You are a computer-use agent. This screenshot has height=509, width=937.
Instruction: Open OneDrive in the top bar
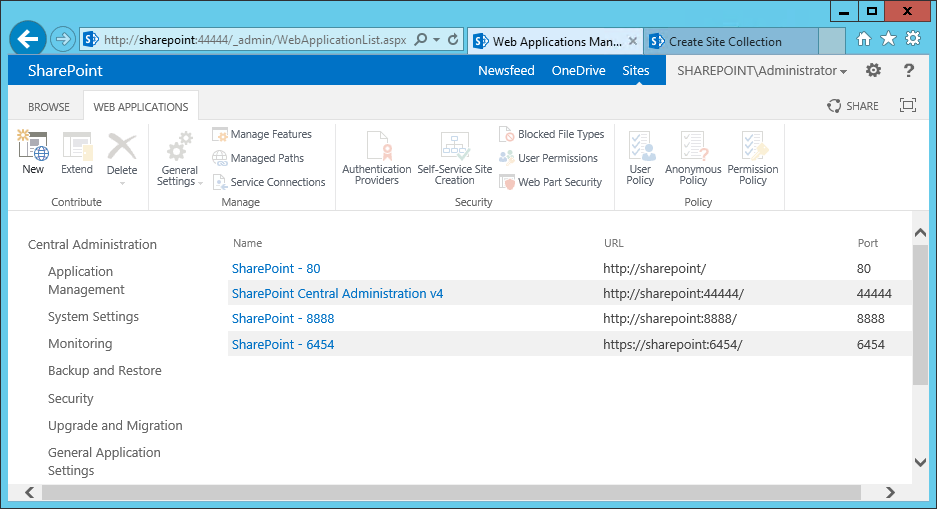pyautogui.click(x=578, y=70)
